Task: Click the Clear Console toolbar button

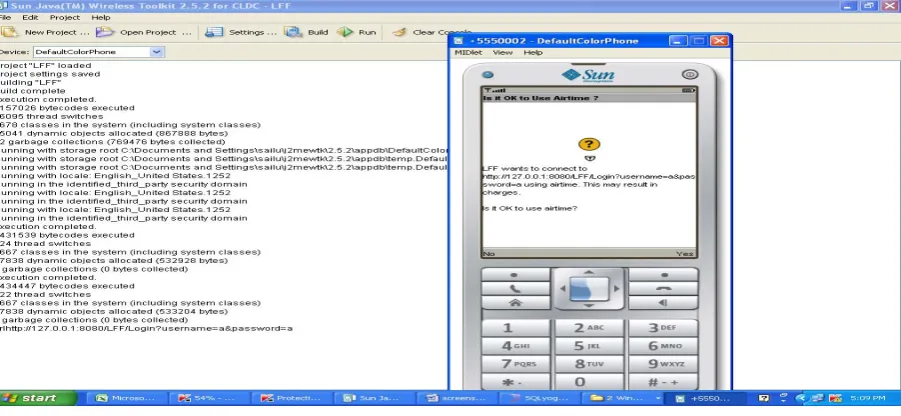Action: click(431, 32)
